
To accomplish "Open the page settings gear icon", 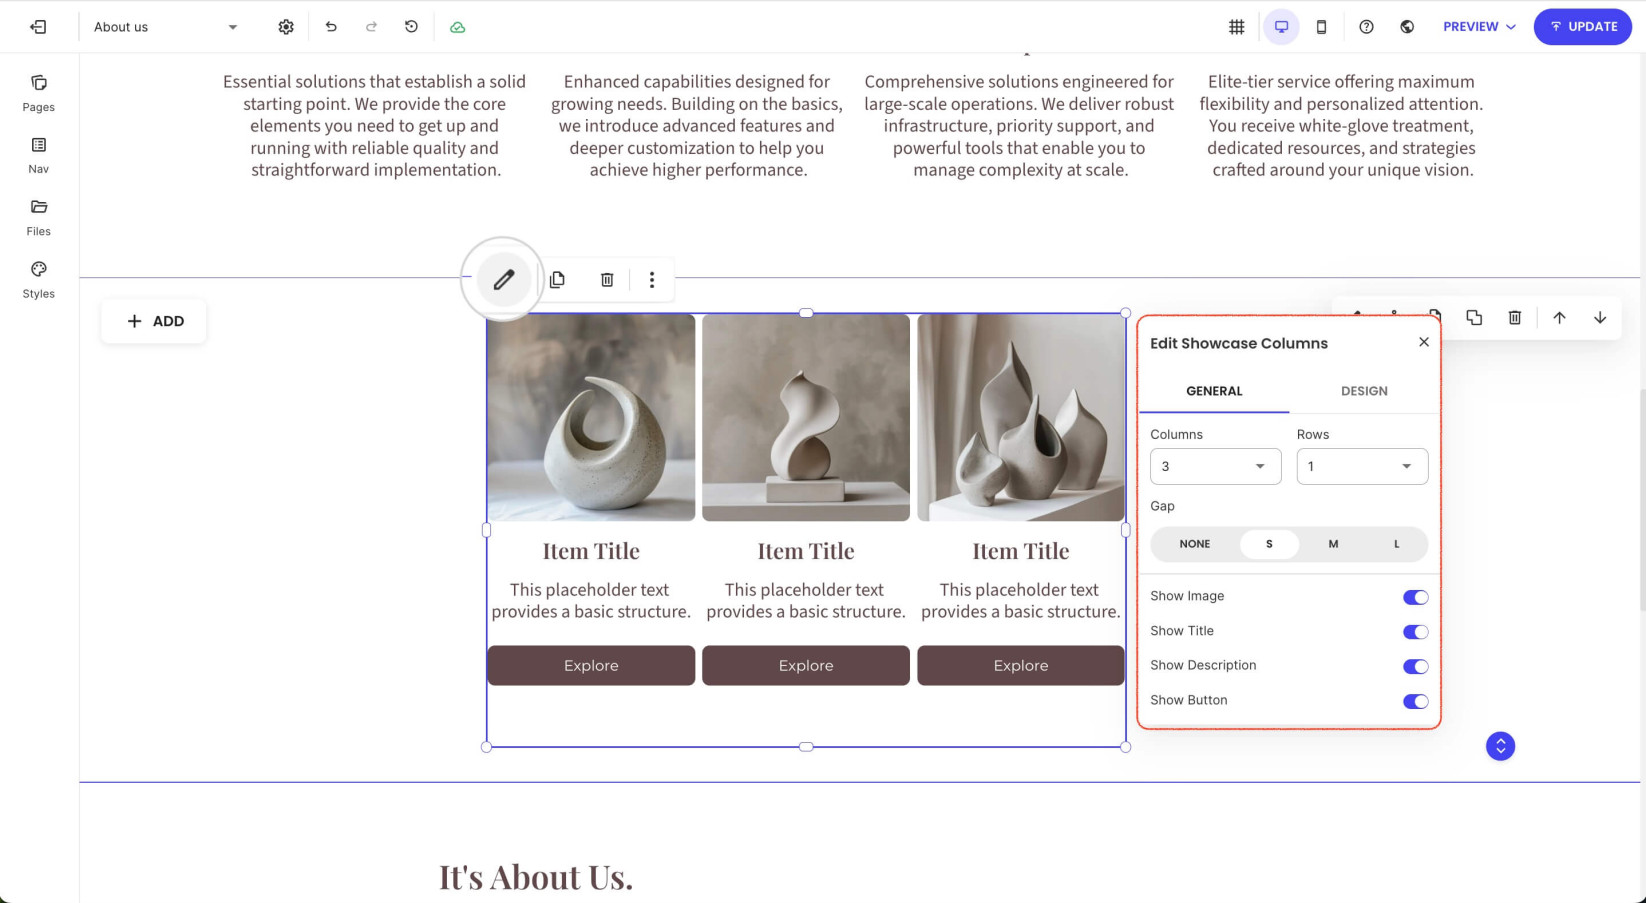I will tap(286, 27).
